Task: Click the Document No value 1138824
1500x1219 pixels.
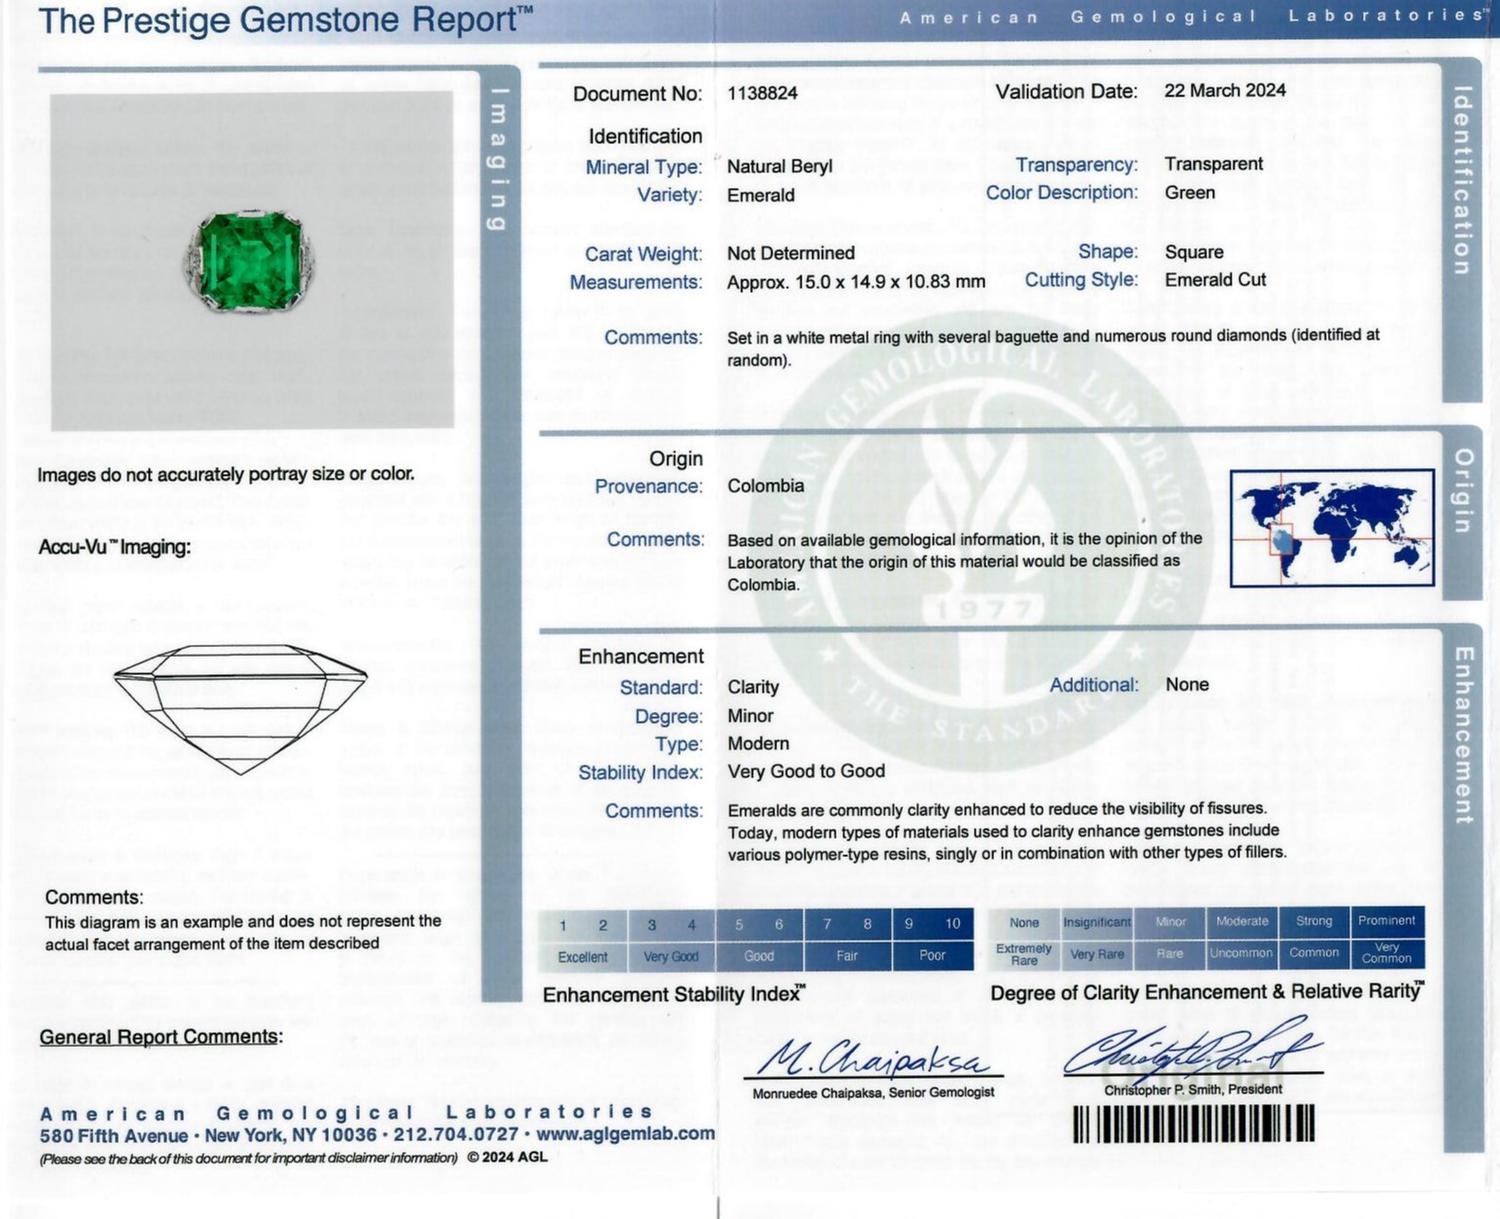Action: click(762, 93)
